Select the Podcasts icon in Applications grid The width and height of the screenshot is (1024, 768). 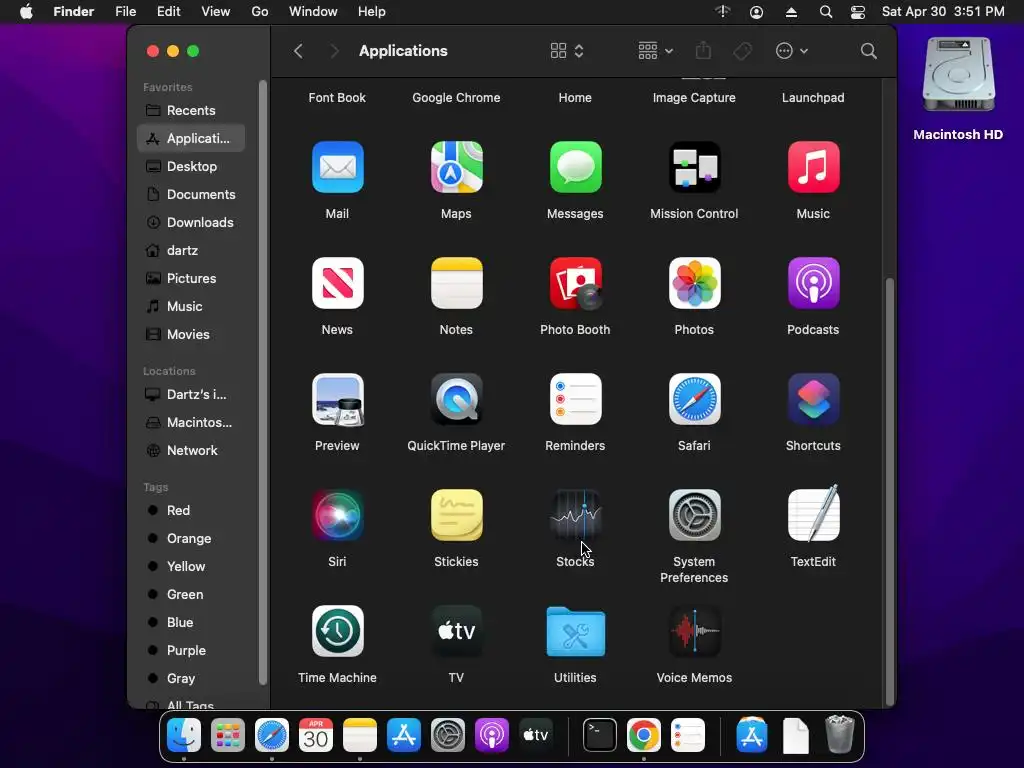click(x=813, y=283)
